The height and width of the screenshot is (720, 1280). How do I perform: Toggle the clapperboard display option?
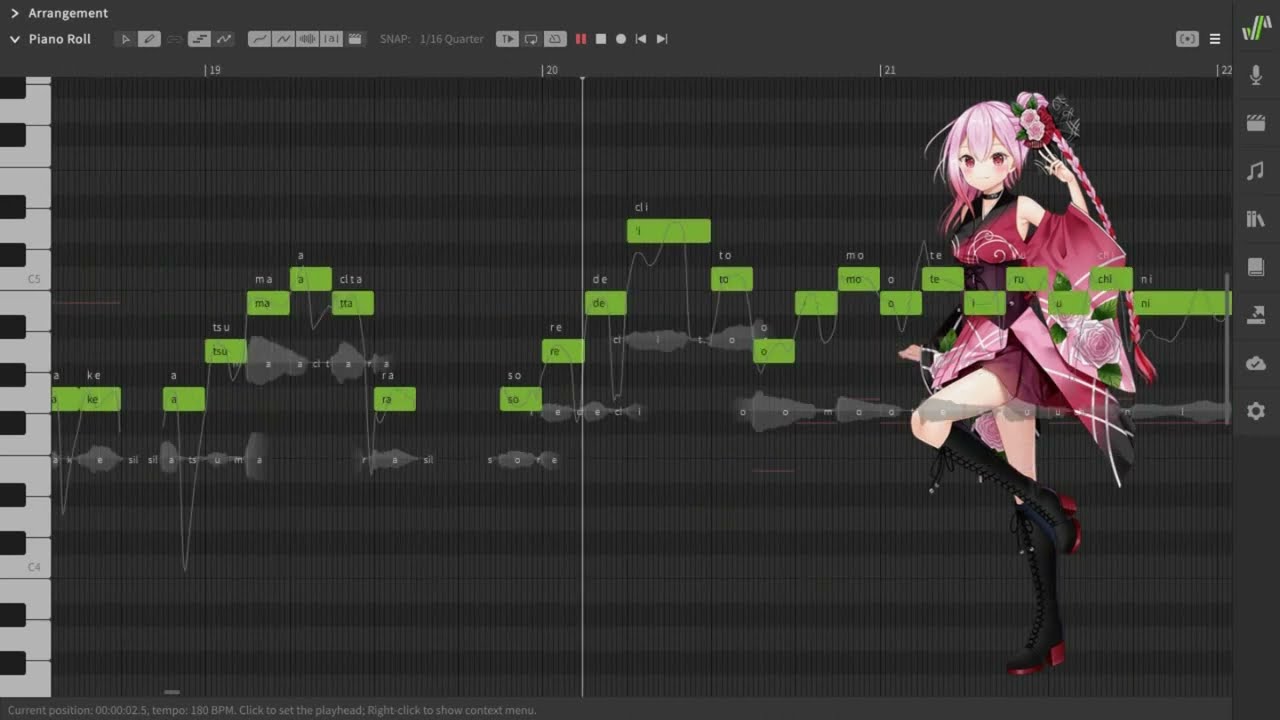355,39
